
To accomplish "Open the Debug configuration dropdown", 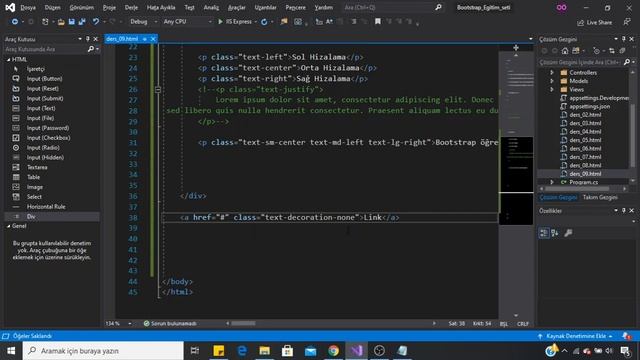I will 143,22.
